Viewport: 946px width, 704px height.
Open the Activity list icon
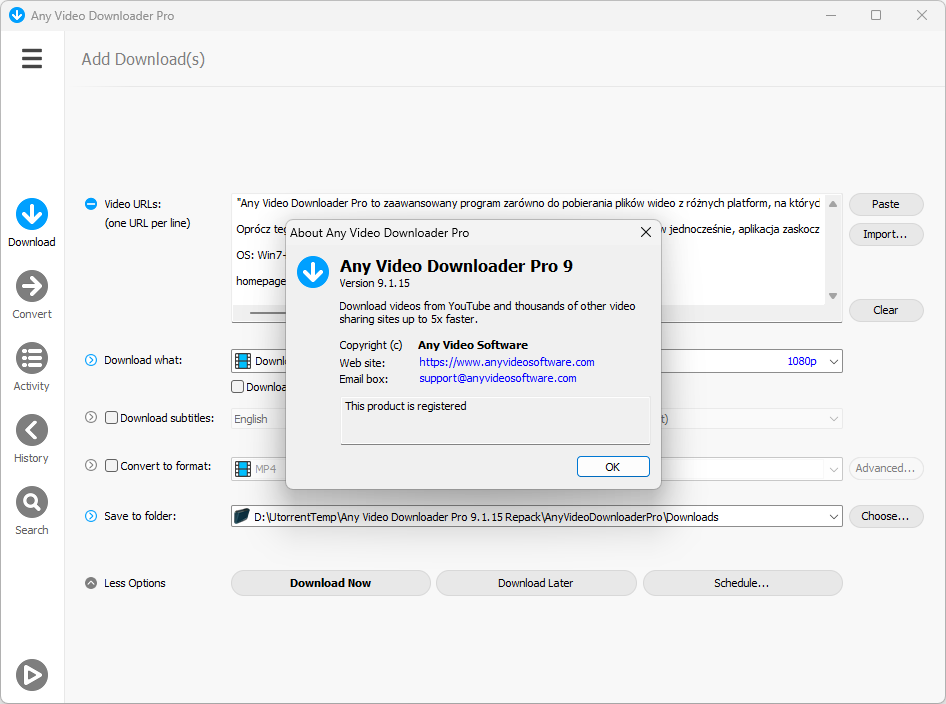32,358
